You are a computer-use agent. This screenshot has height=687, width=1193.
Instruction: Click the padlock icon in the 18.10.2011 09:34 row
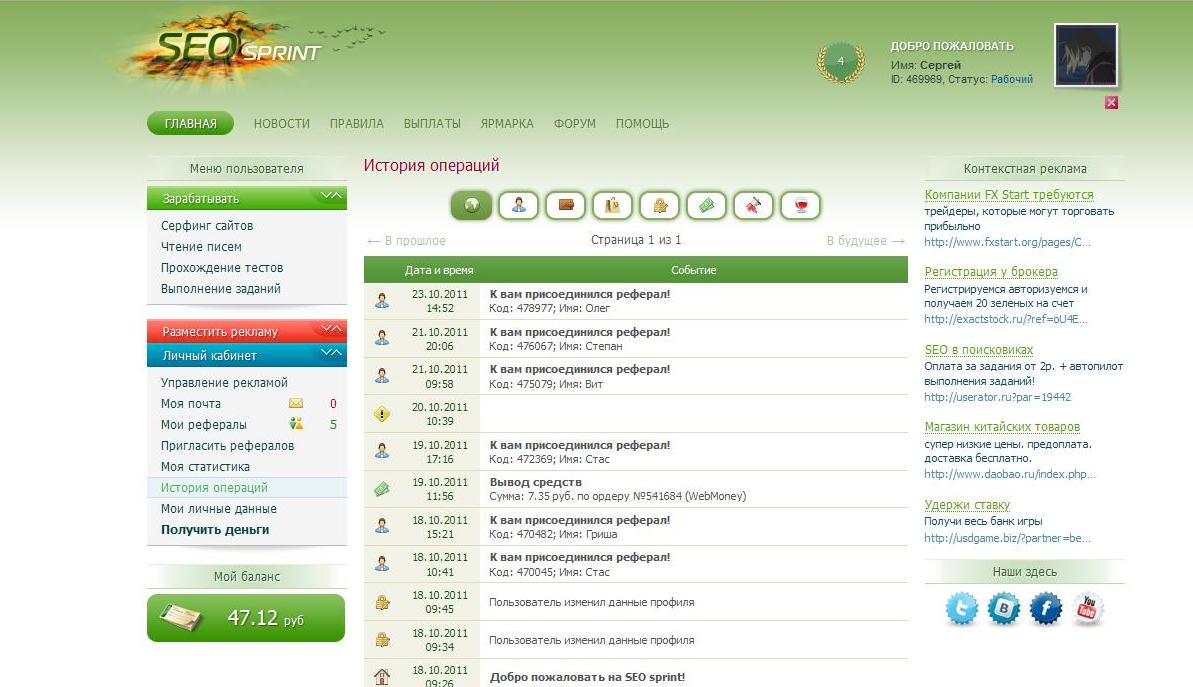click(382, 640)
